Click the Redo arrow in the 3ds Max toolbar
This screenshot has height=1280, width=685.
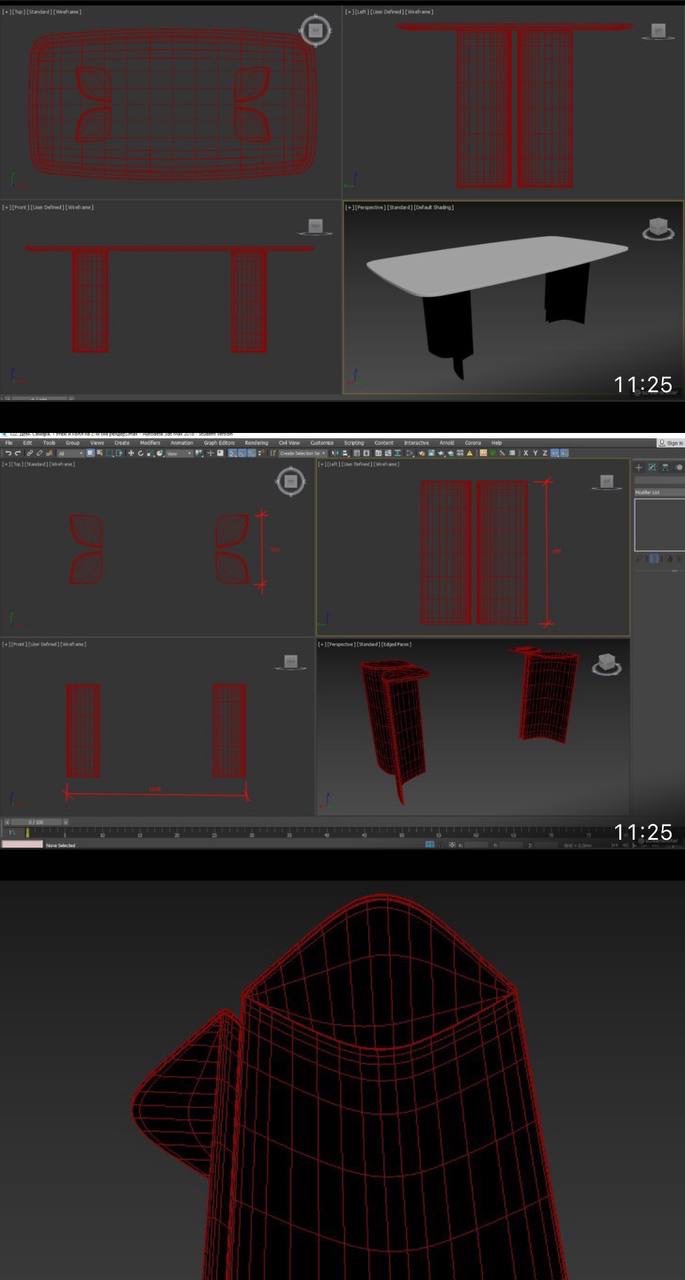pyautogui.click(x=17, y=453)
